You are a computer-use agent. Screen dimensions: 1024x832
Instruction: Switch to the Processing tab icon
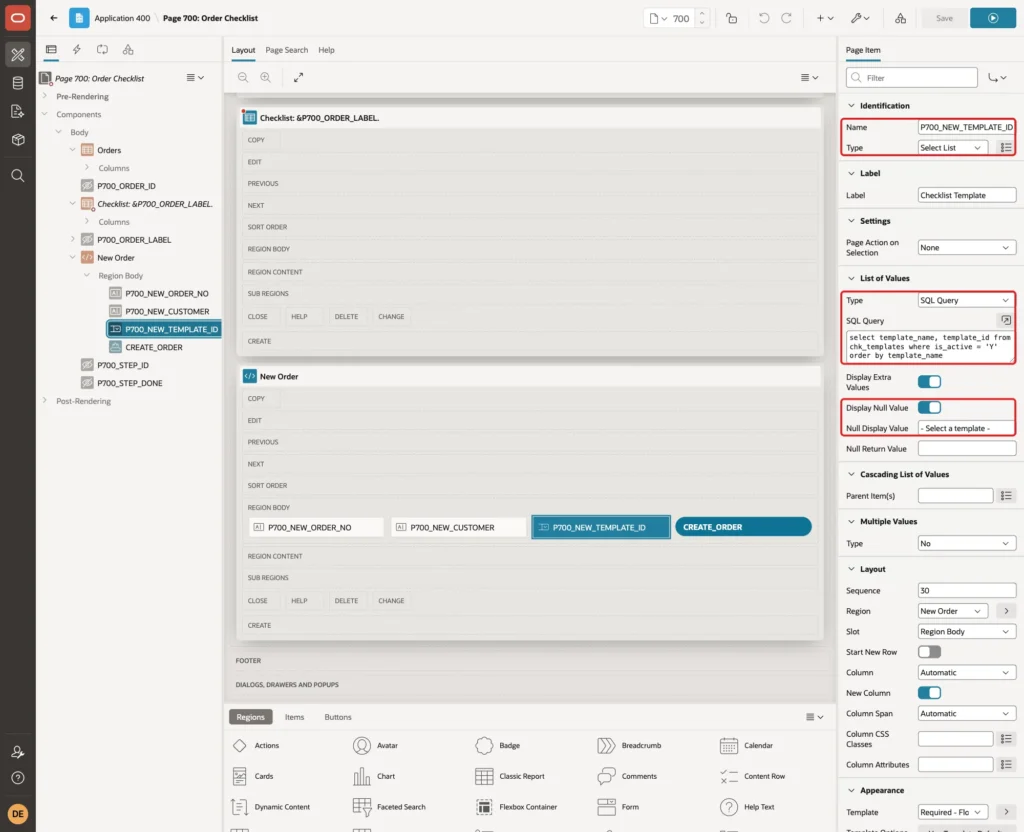coord(103,50)
